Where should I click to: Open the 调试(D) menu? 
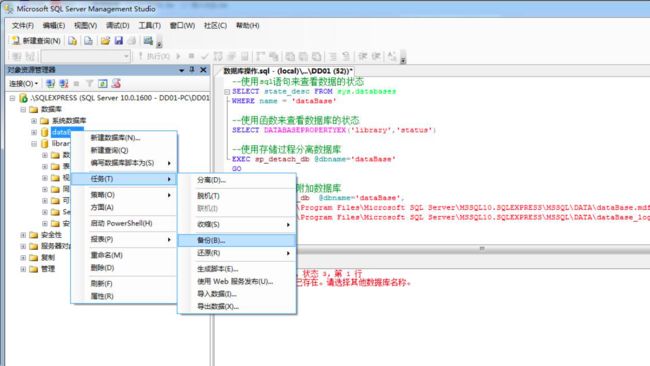(x=117, y=26)
